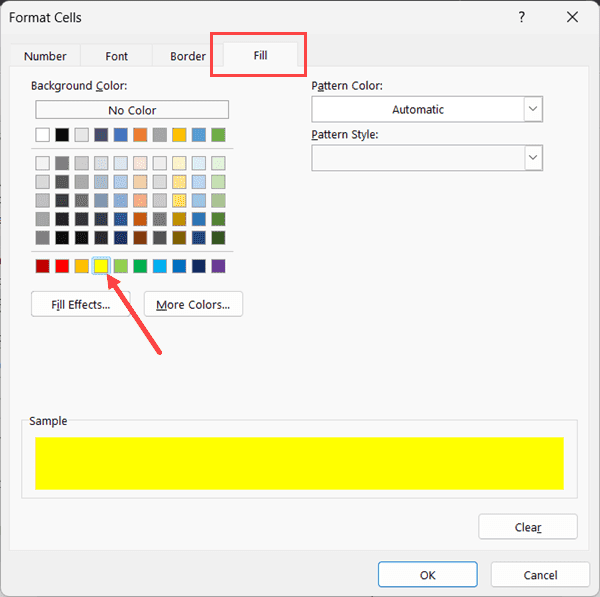Go to the Border tab
The width and height of the screenshot is (600, 597).
pos(187,57)
